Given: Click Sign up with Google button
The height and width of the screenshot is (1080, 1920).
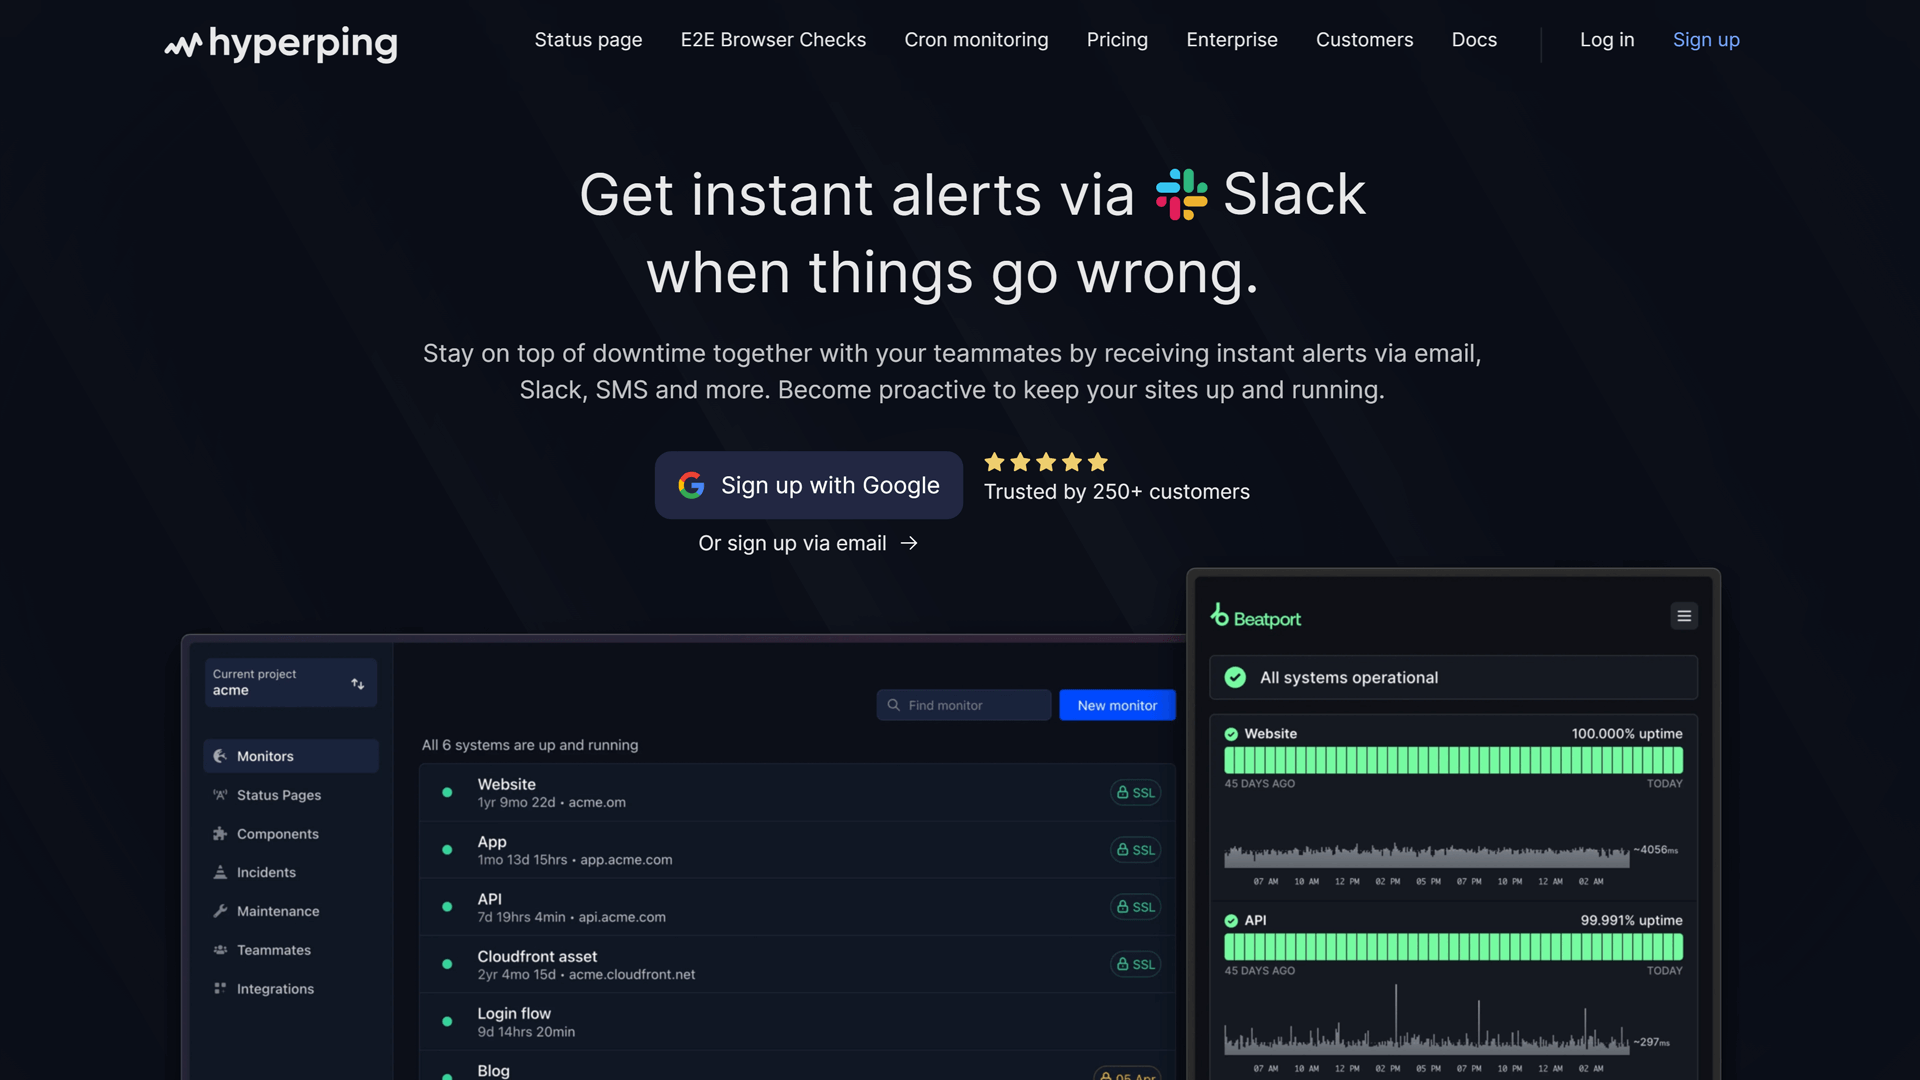Looking at the screenshot, I should point(808,485).
